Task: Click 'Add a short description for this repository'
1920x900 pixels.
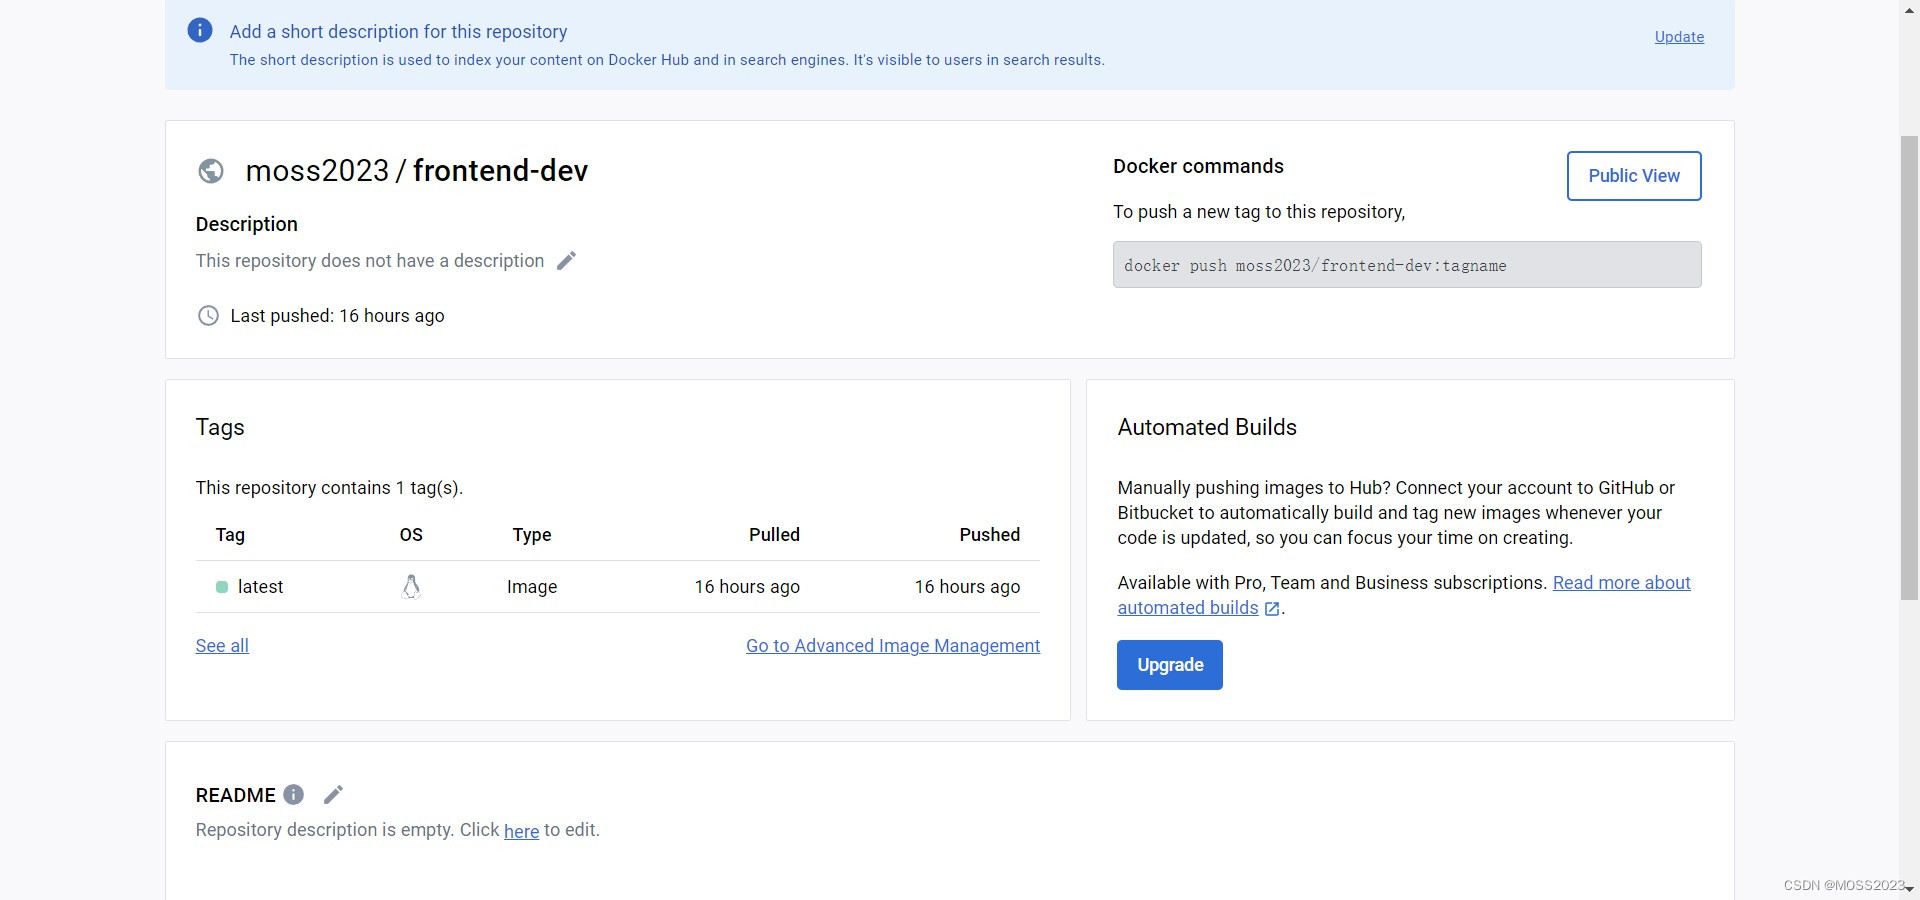Action: coord(398,32)
